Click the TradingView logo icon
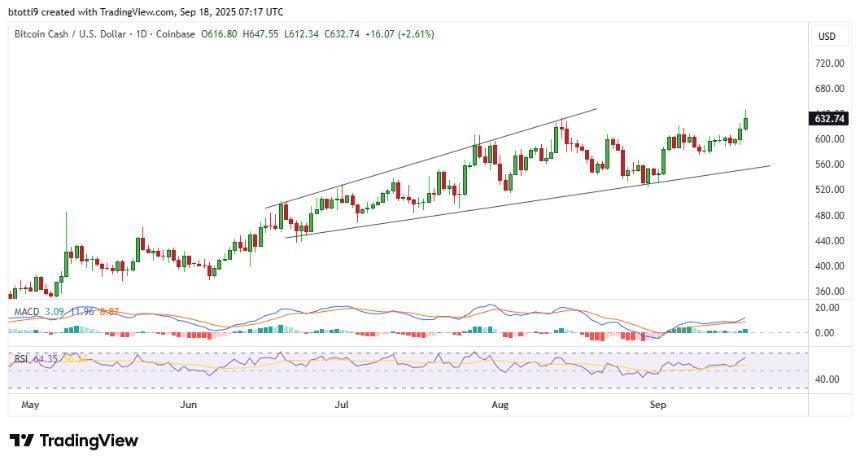 [x=21, y=441]
